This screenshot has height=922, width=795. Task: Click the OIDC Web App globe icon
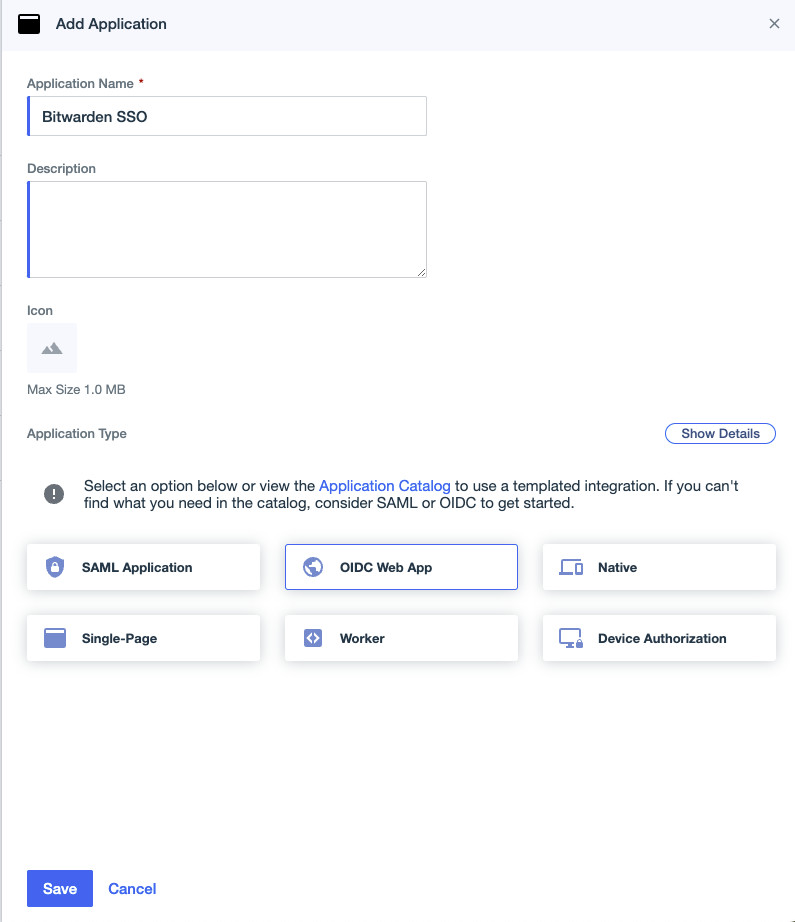tap(313, 567)
